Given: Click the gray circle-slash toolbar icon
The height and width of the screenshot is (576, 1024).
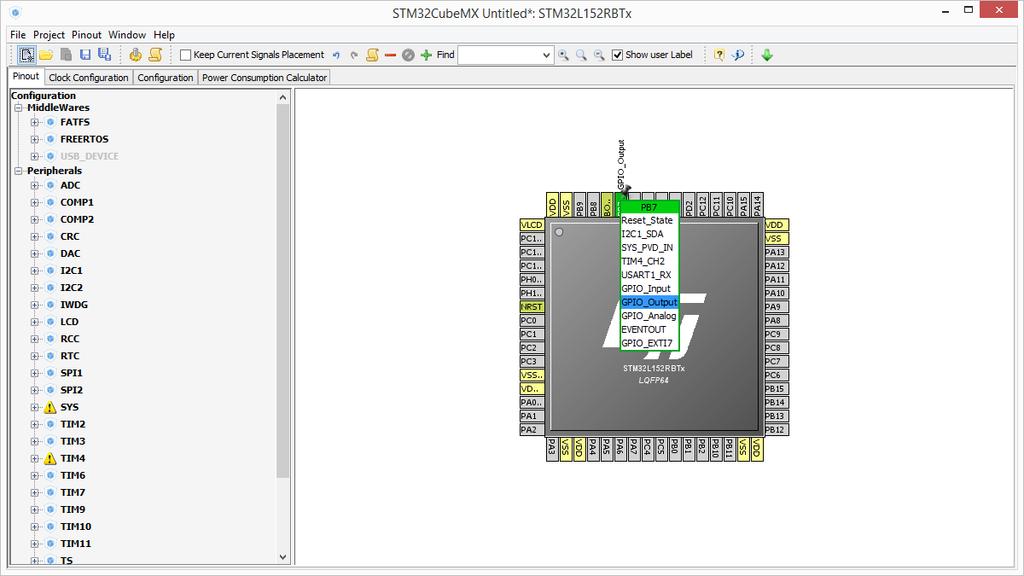Looking at the screenshot, I should tap(408, 55).
